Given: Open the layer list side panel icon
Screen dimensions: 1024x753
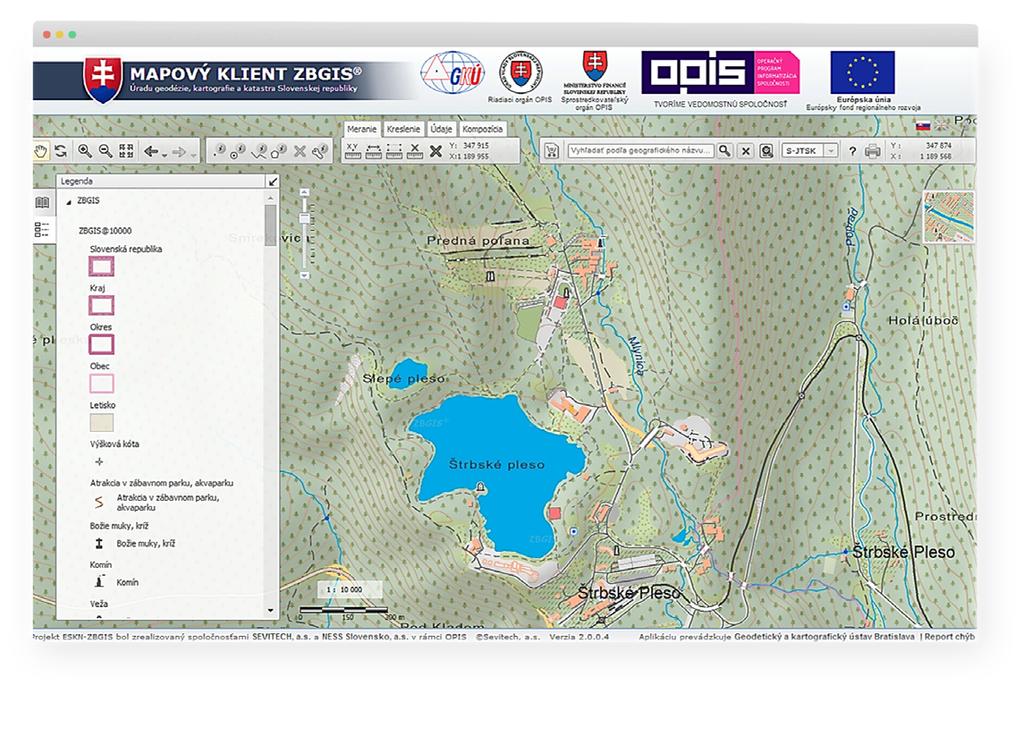Looking at the screenshot, I should pyautogui.click(x=42, y=229).
